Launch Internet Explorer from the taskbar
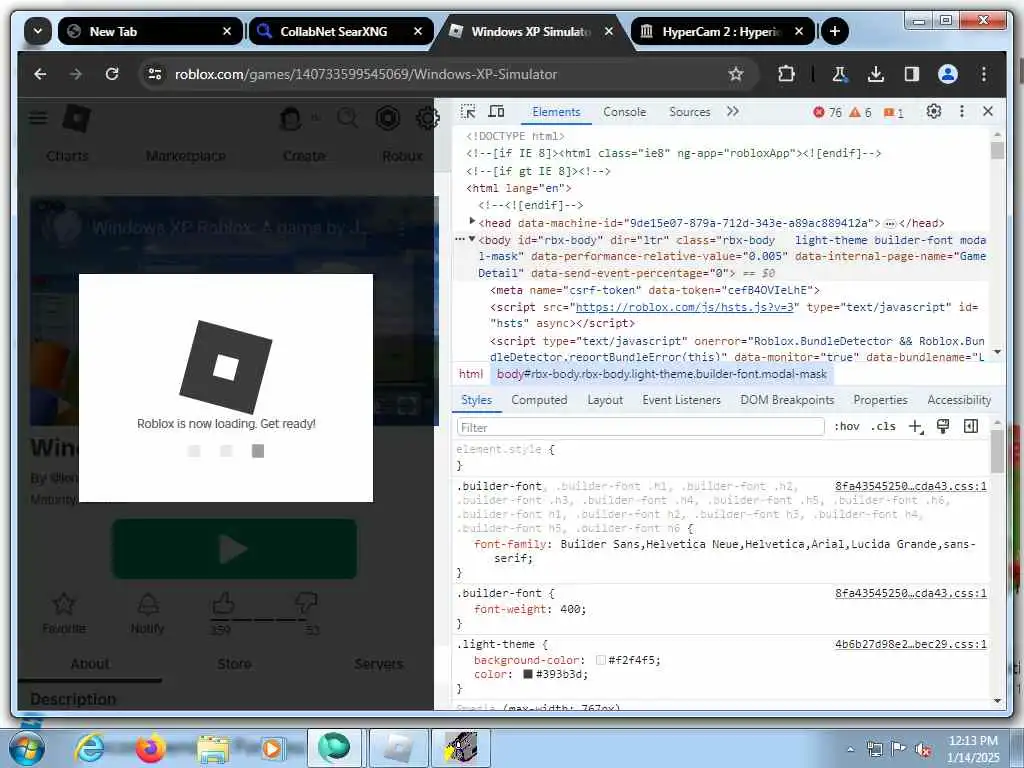This screenshot has width=1024, height=768. pyautogui.click(x=89, y=748)
